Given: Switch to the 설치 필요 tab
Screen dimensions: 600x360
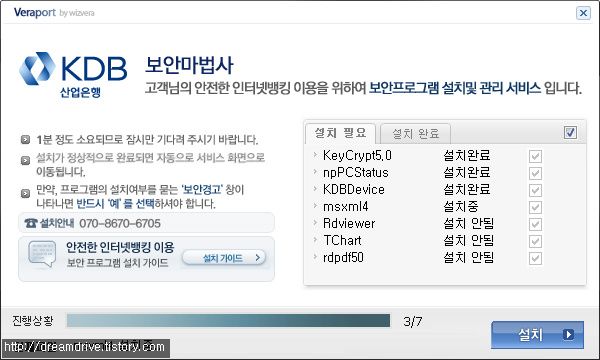Looking at the screenshot, I should point(340,133).
